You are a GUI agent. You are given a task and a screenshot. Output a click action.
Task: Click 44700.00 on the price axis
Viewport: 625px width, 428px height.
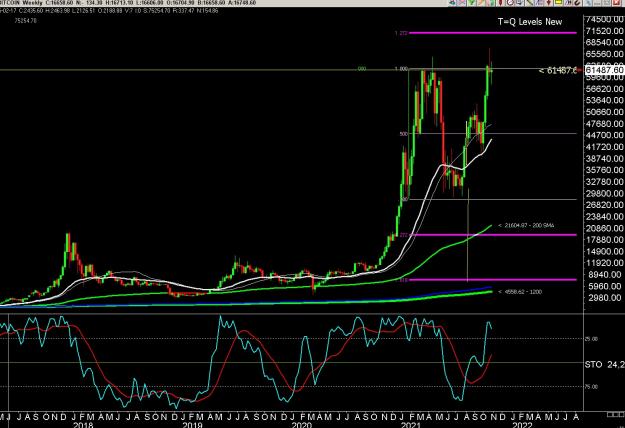tap(605, 135)
